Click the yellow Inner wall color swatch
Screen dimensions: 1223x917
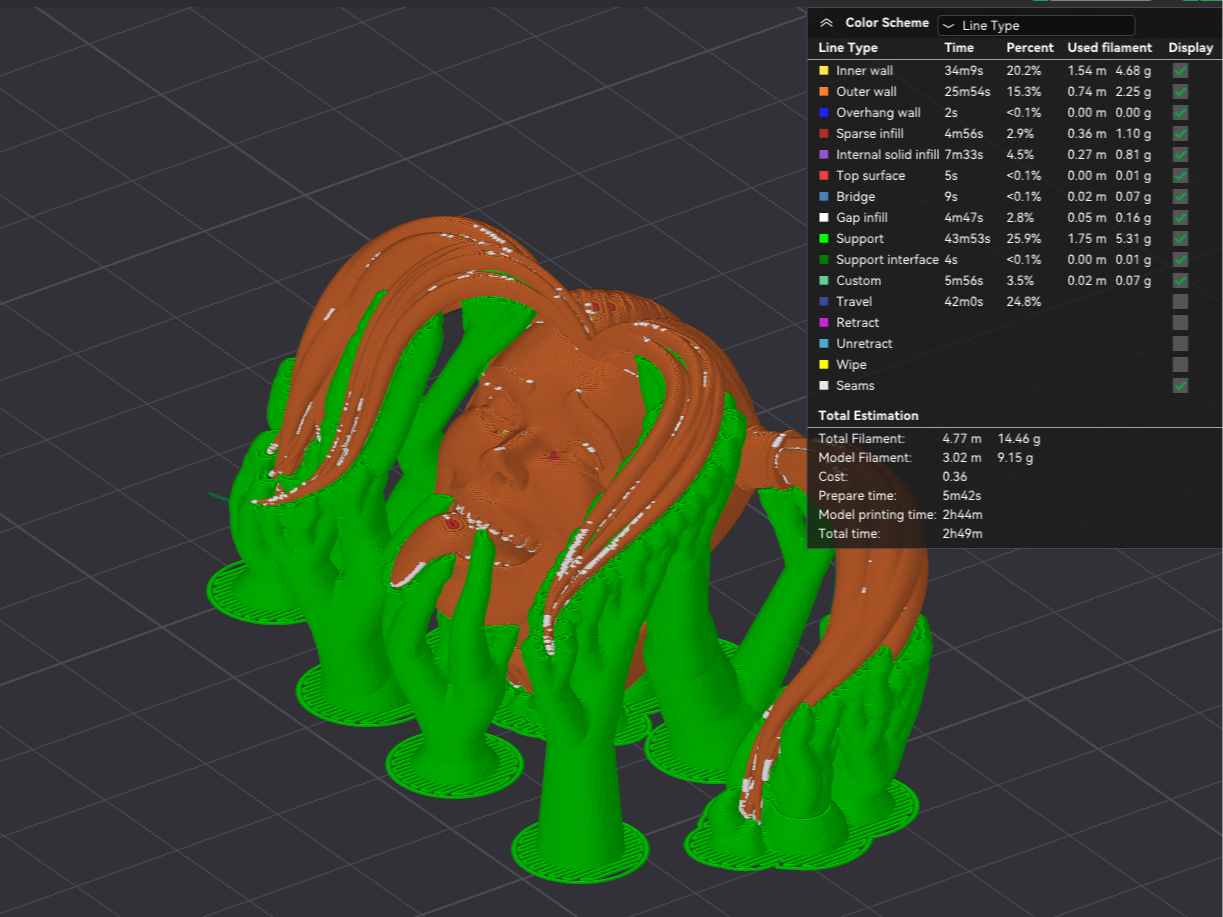tap(824, 70)
